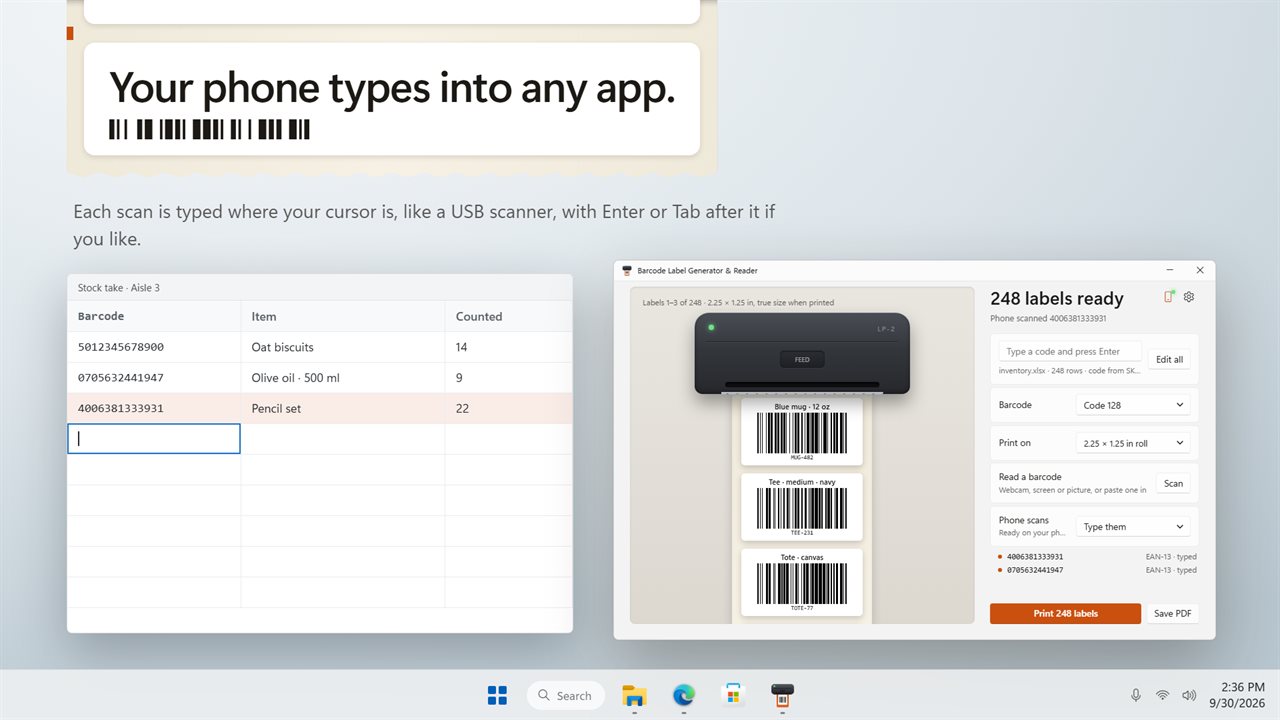Click the active empty Barcode cell in stock take

154,439
